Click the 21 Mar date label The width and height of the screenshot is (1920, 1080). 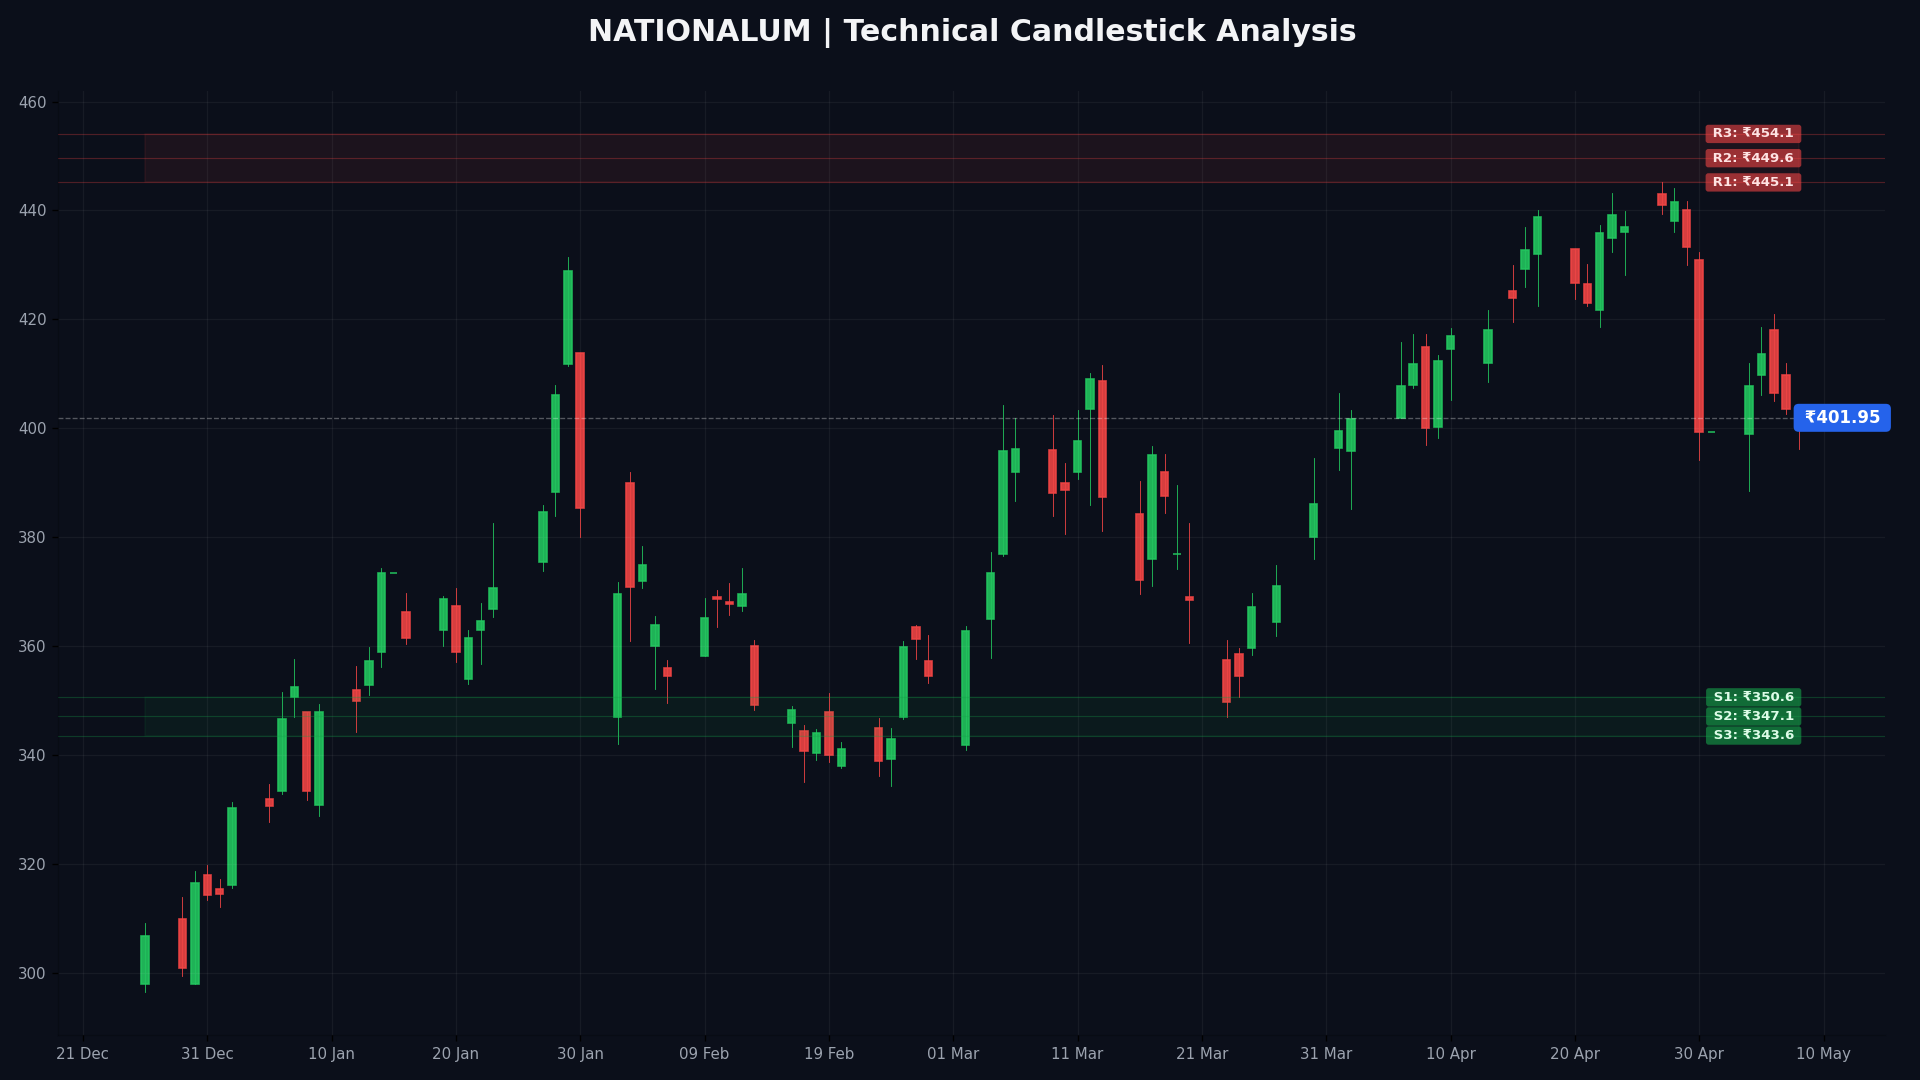point(1202,1054)
